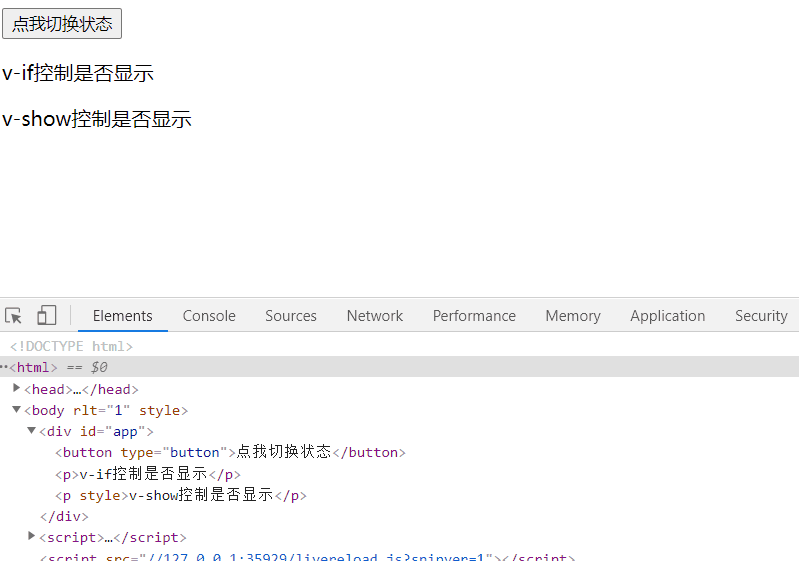Screen dimensions: 799x561
Task: Toggle the device toolbar icon
Action: coord(46,315)
